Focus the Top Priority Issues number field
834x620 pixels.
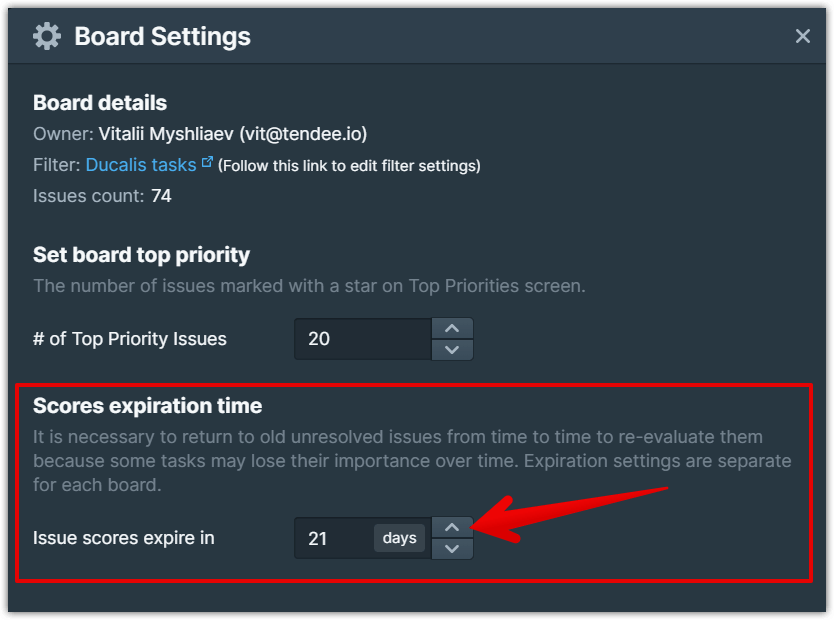pos(362,339)
